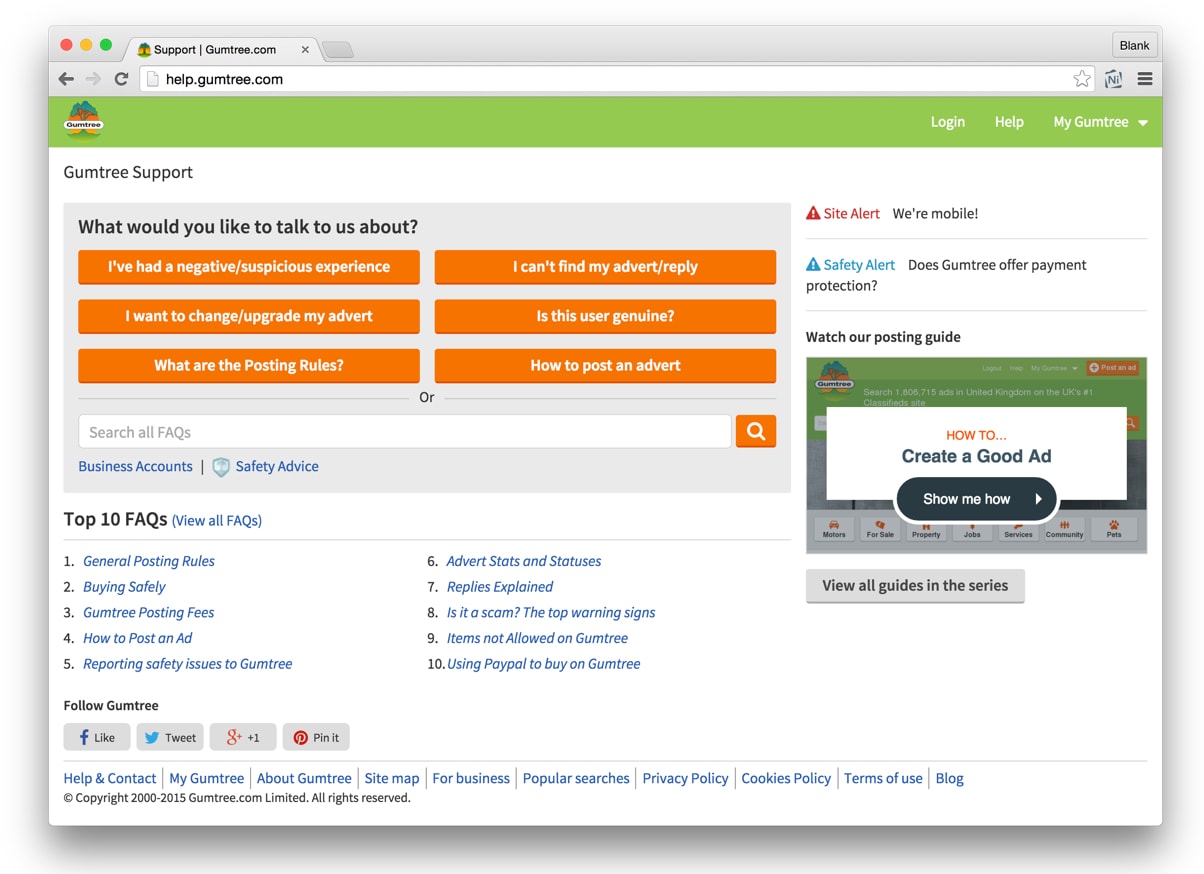1204x874 pixels.
Task: Open Privacy Policy footer link
Action: coord(685,778)
